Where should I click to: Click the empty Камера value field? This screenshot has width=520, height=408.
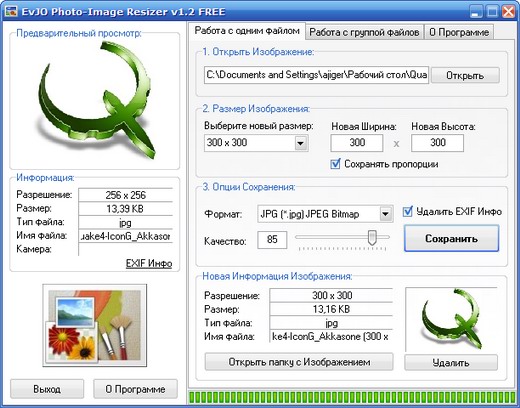tap(126, 249)
